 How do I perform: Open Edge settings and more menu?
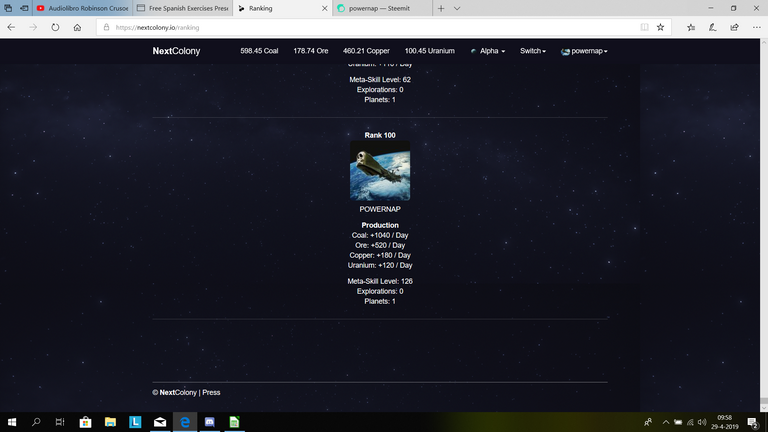click(x=756, y=27)
